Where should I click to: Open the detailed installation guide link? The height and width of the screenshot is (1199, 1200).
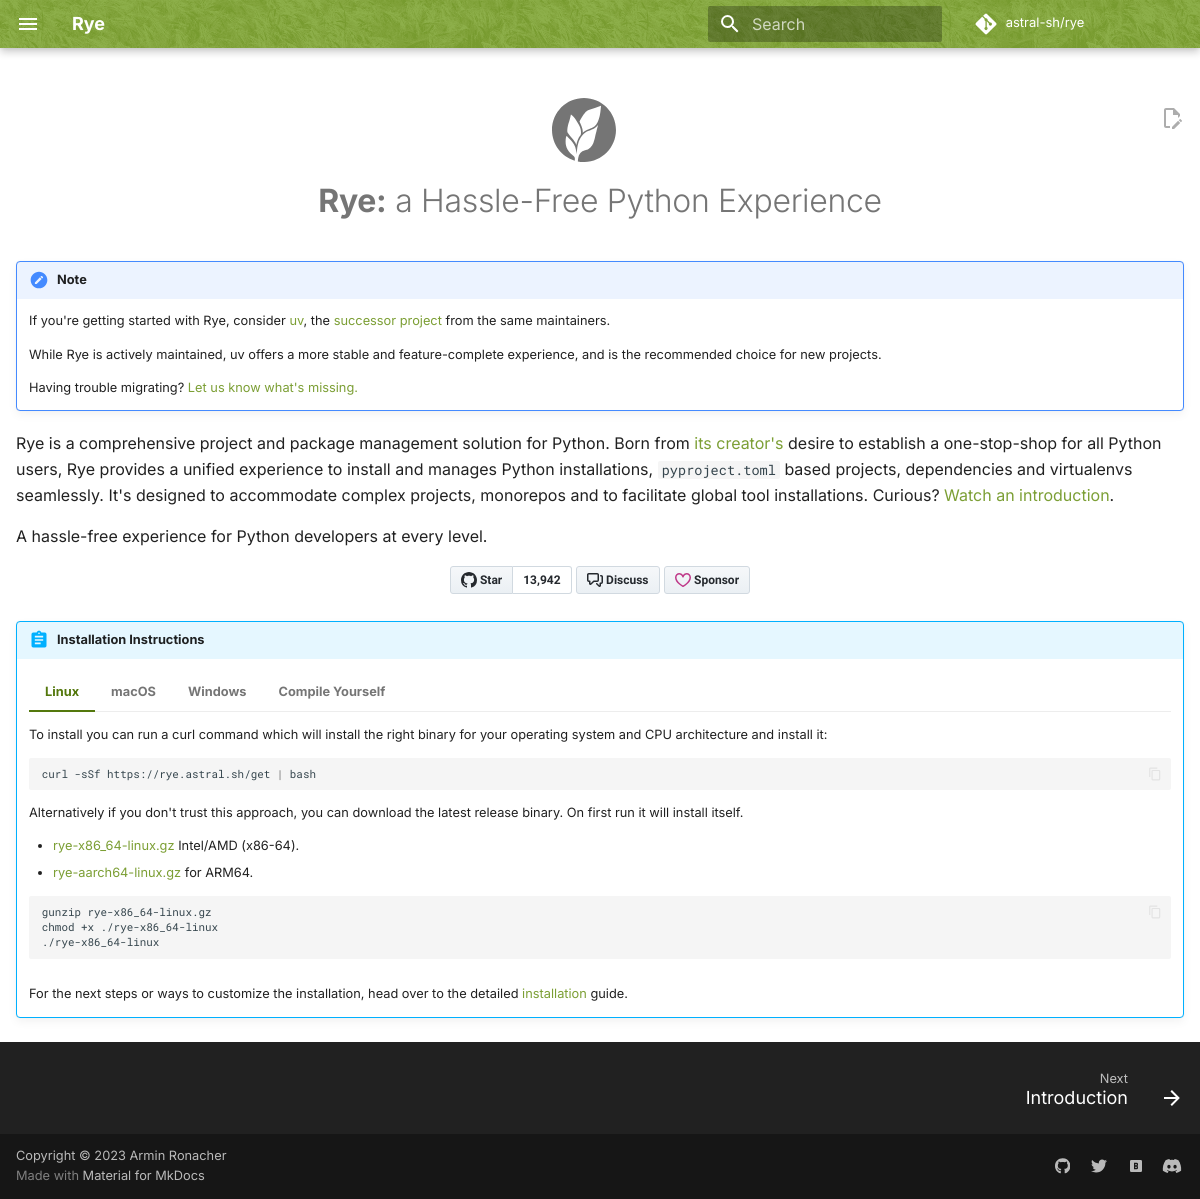(x=554, y=994)
